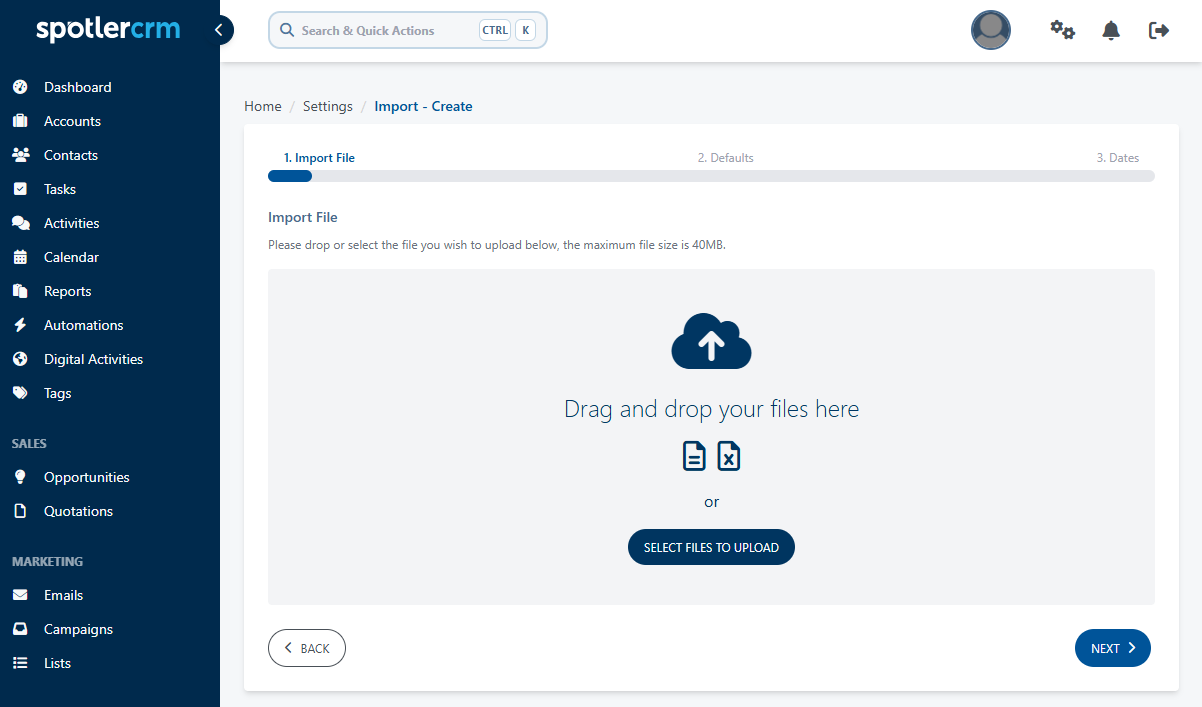Select step 3 Dates tab
1202x707 pixels.
pos(1118,158)
